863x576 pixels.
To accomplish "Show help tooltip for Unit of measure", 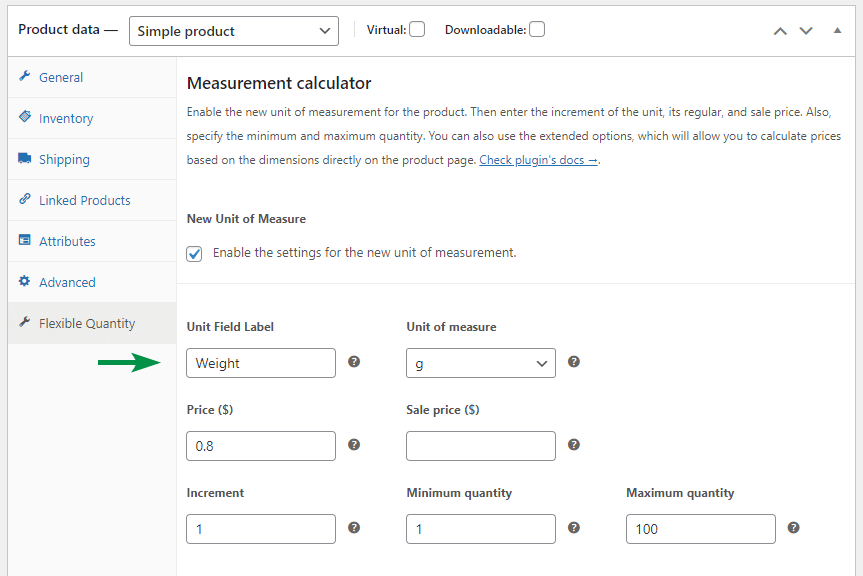I will click(573, 361).
